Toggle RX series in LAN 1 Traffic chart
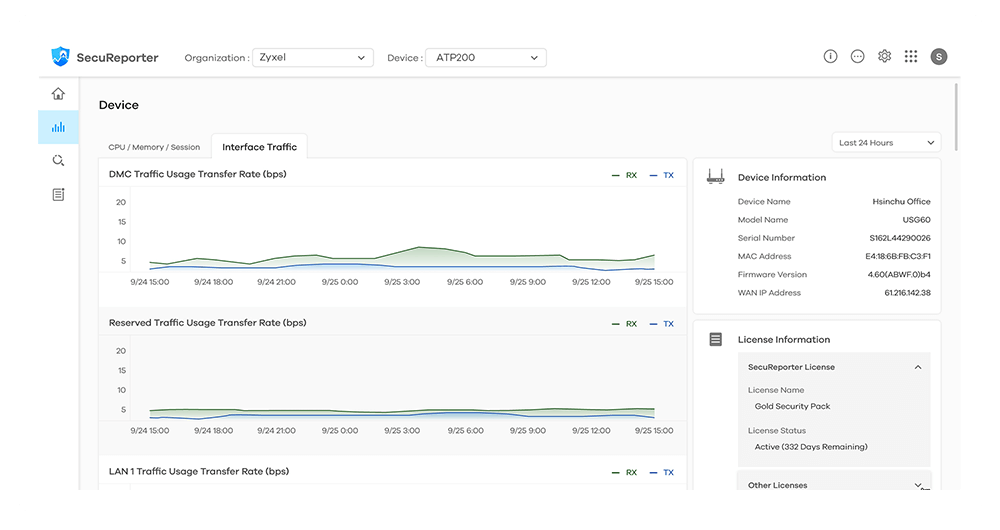This screenshot has height=530, width=1000. [x=624, y=473]
